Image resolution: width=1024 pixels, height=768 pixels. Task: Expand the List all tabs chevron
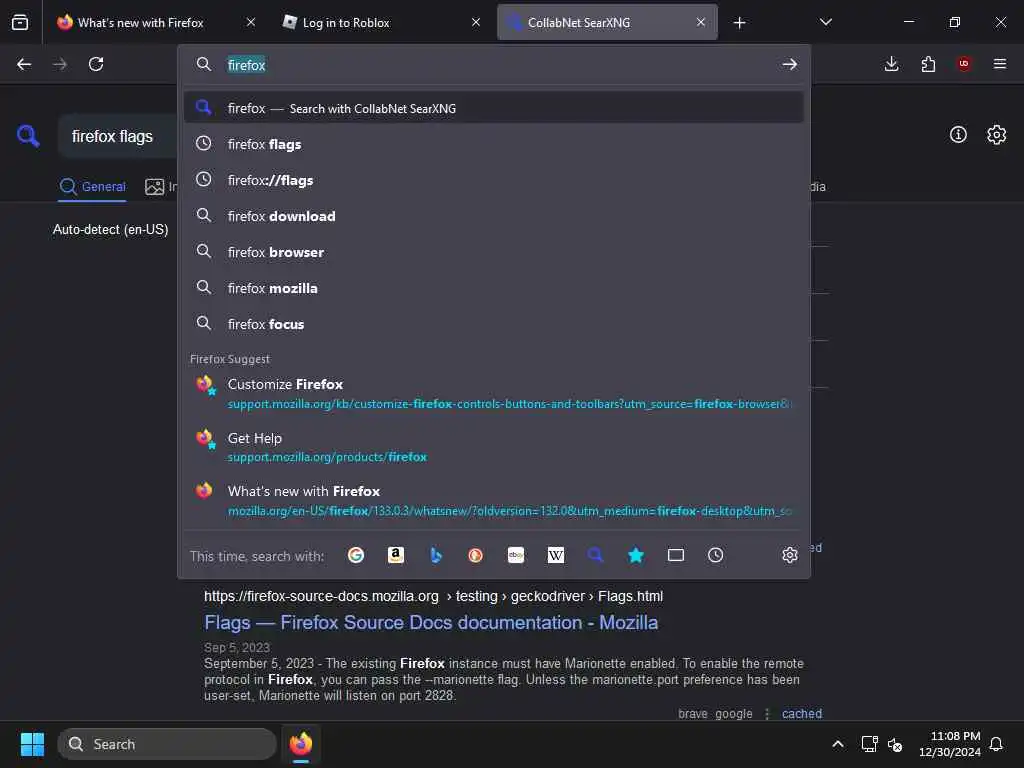[825, 22]
